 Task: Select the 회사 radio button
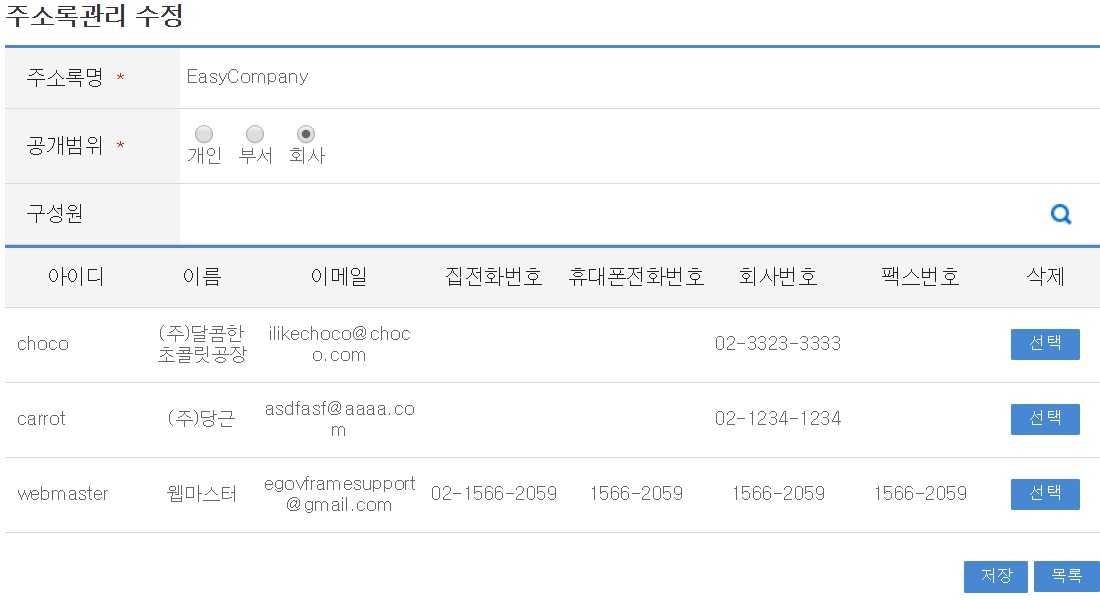tap(306, 134)
